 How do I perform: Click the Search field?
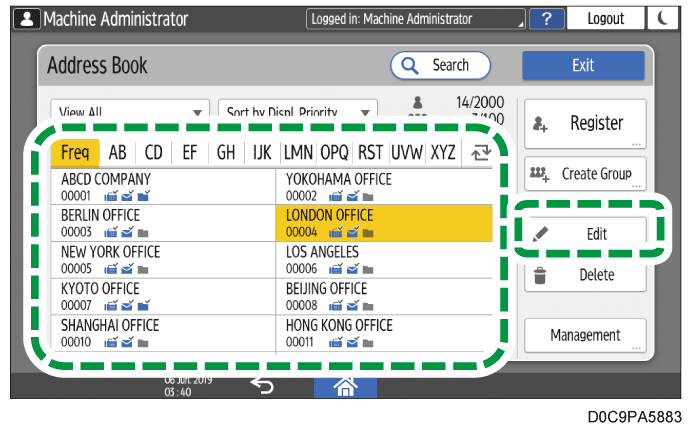pyautogui.click(x=440, y=65)
